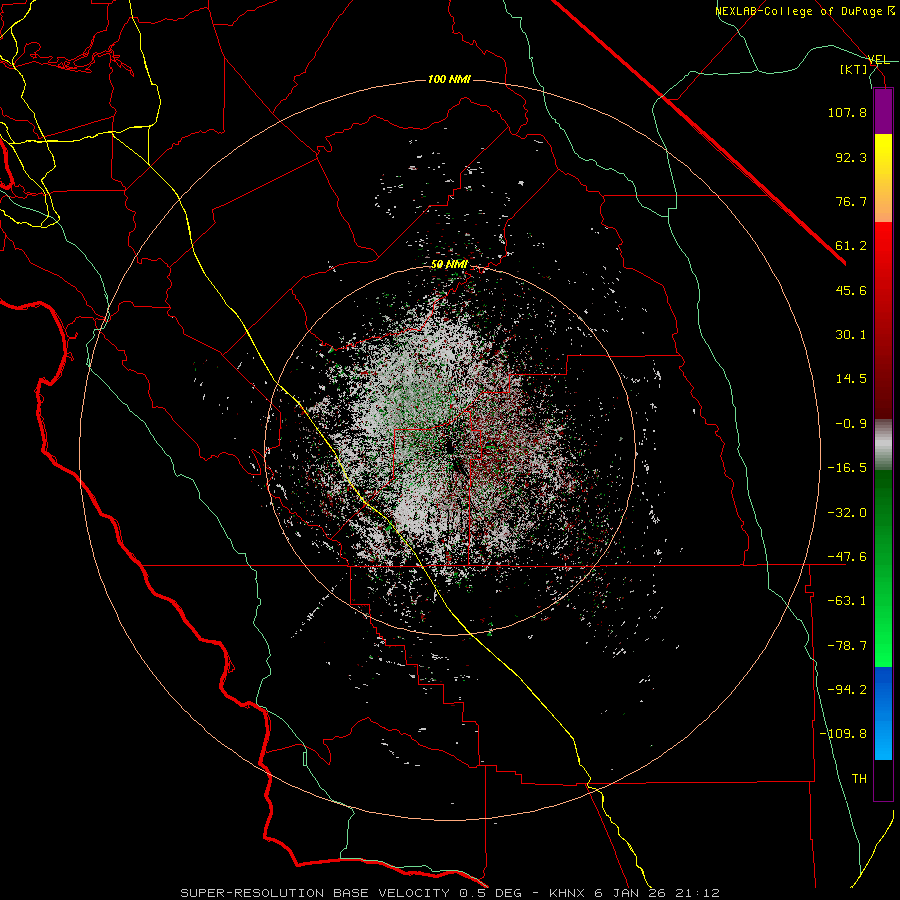900x900 pixels.
Task: Pick the blue segment of the velocity color bar
Action: point(883,713)
